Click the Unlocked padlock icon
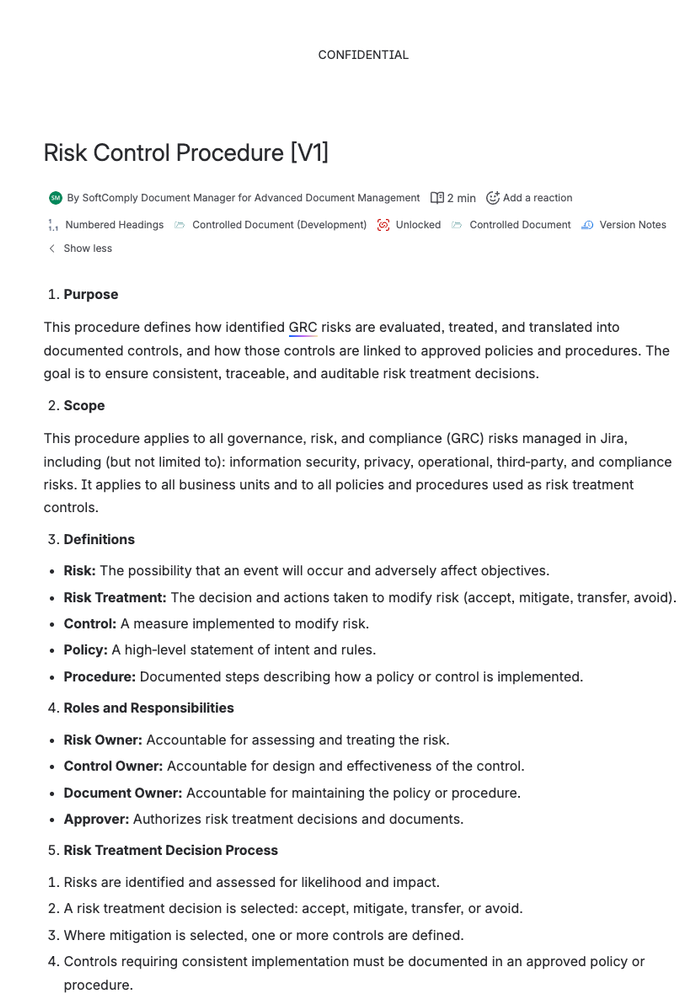The height and width of the screenshot is (999, 691). pos(382,225)
